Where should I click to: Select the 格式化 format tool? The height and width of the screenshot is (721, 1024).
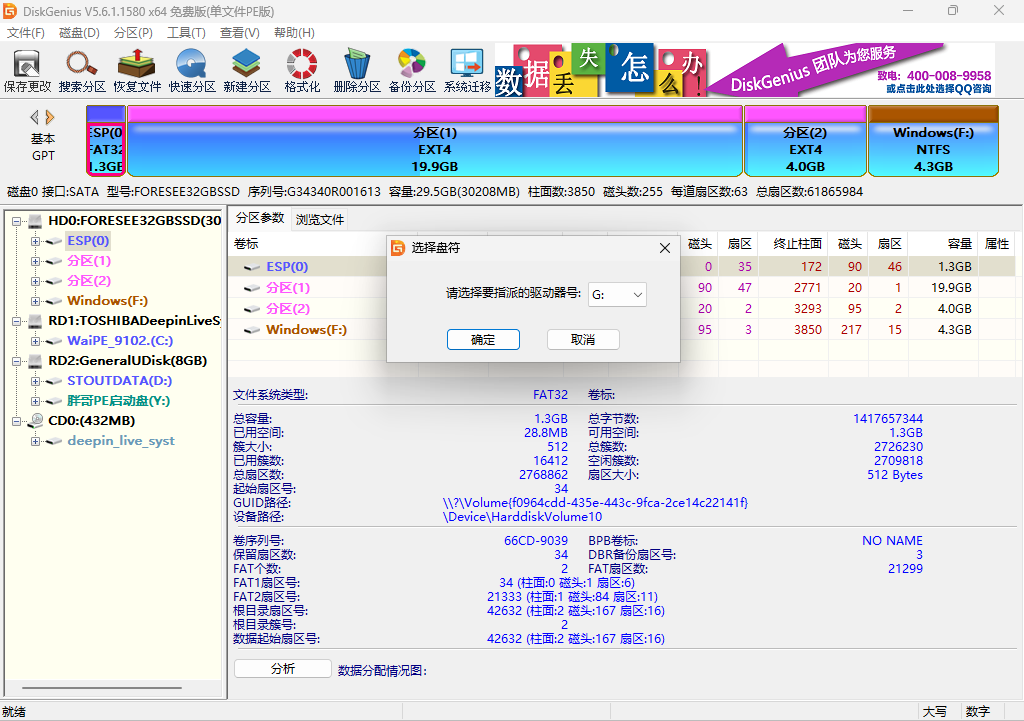click(x=302, y=71)
